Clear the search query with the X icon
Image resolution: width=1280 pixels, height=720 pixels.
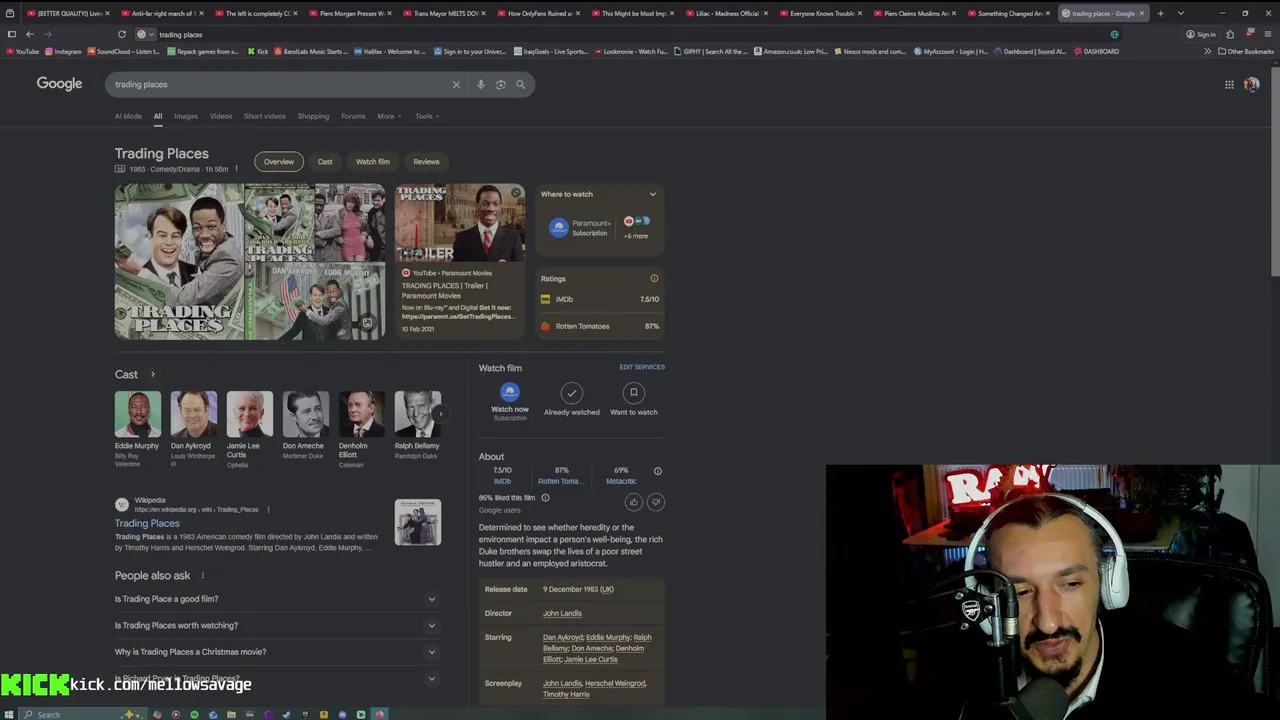456,85
